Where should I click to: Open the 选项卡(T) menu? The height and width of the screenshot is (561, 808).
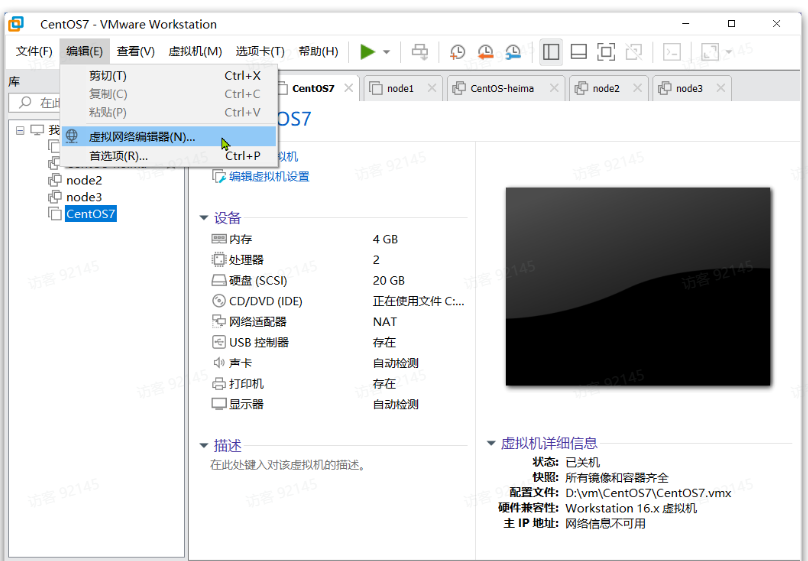click(260, 52)
